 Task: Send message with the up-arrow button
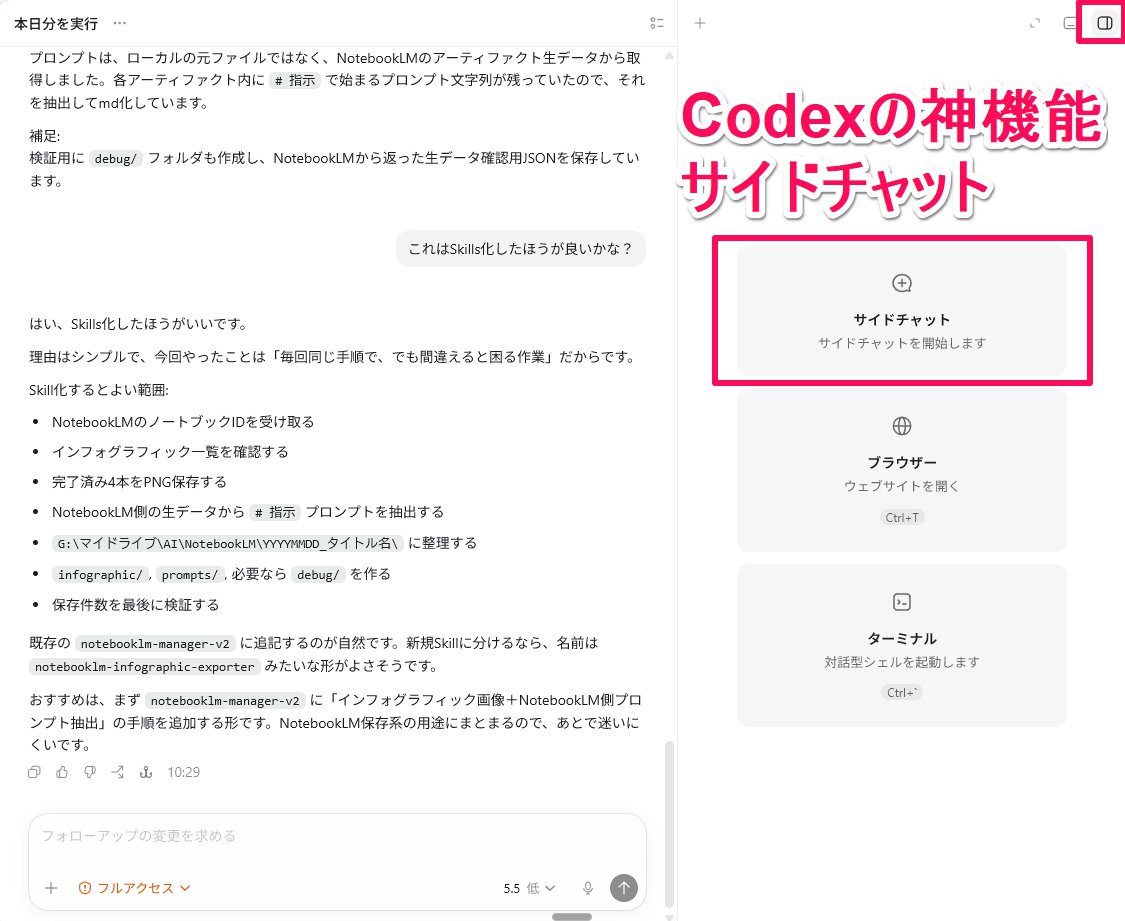click(624, 888)
